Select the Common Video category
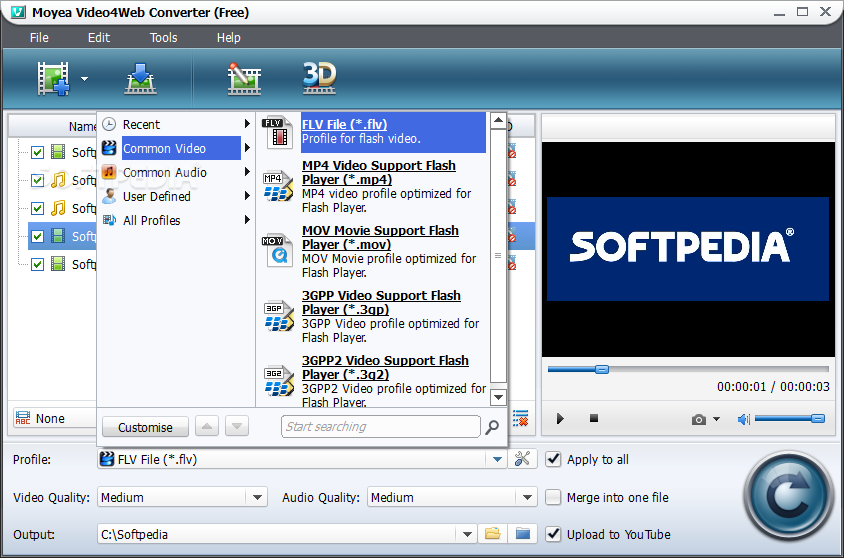 tap(175, 148)
